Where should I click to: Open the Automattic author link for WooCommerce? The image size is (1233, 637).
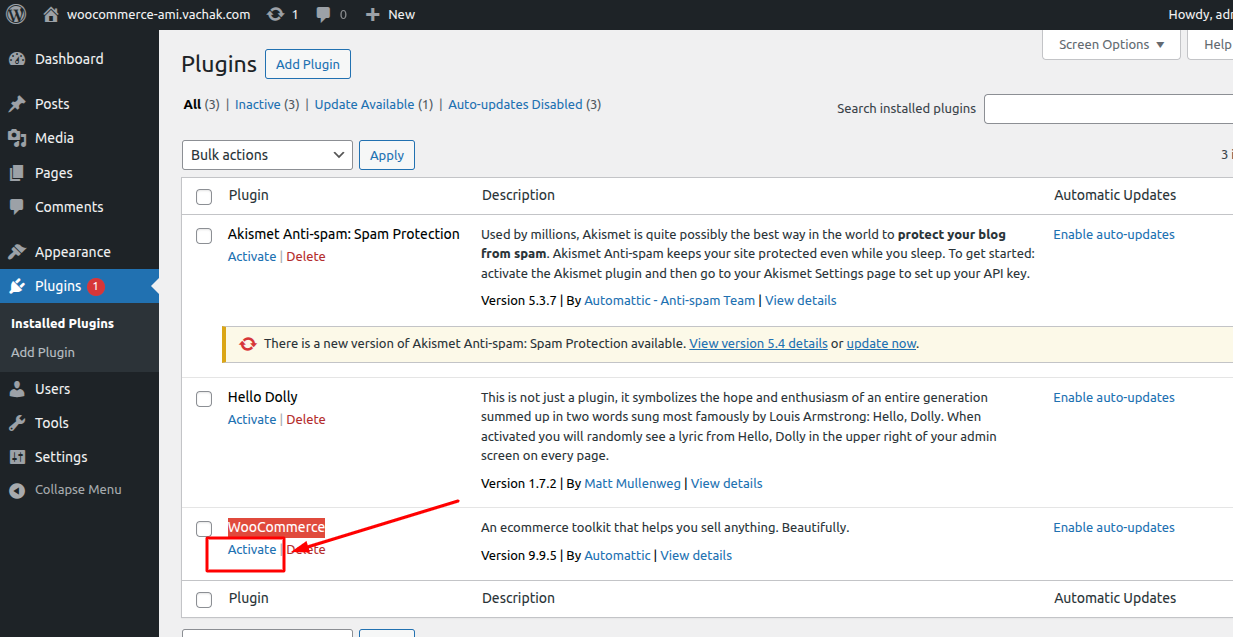(617, 555)
